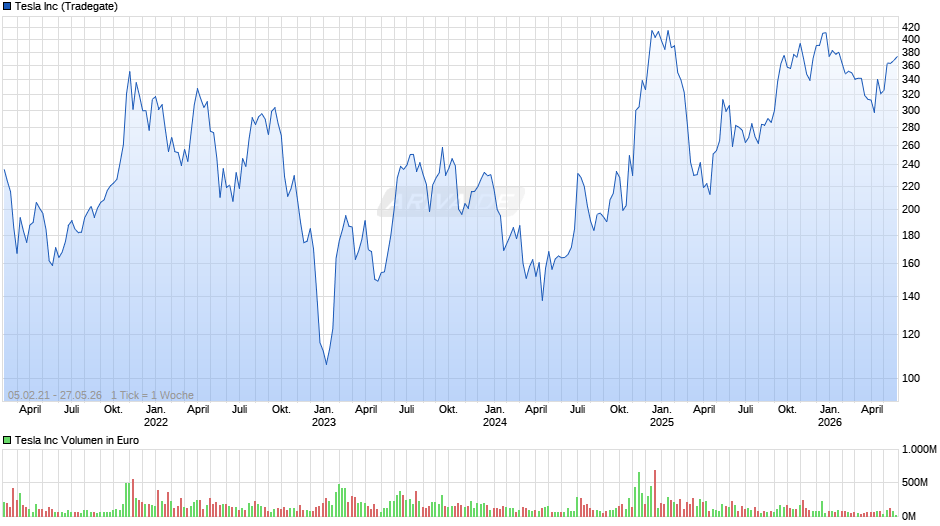Click the 0M volume axis label
Screen dimensions: 940x526
[909, 516]
